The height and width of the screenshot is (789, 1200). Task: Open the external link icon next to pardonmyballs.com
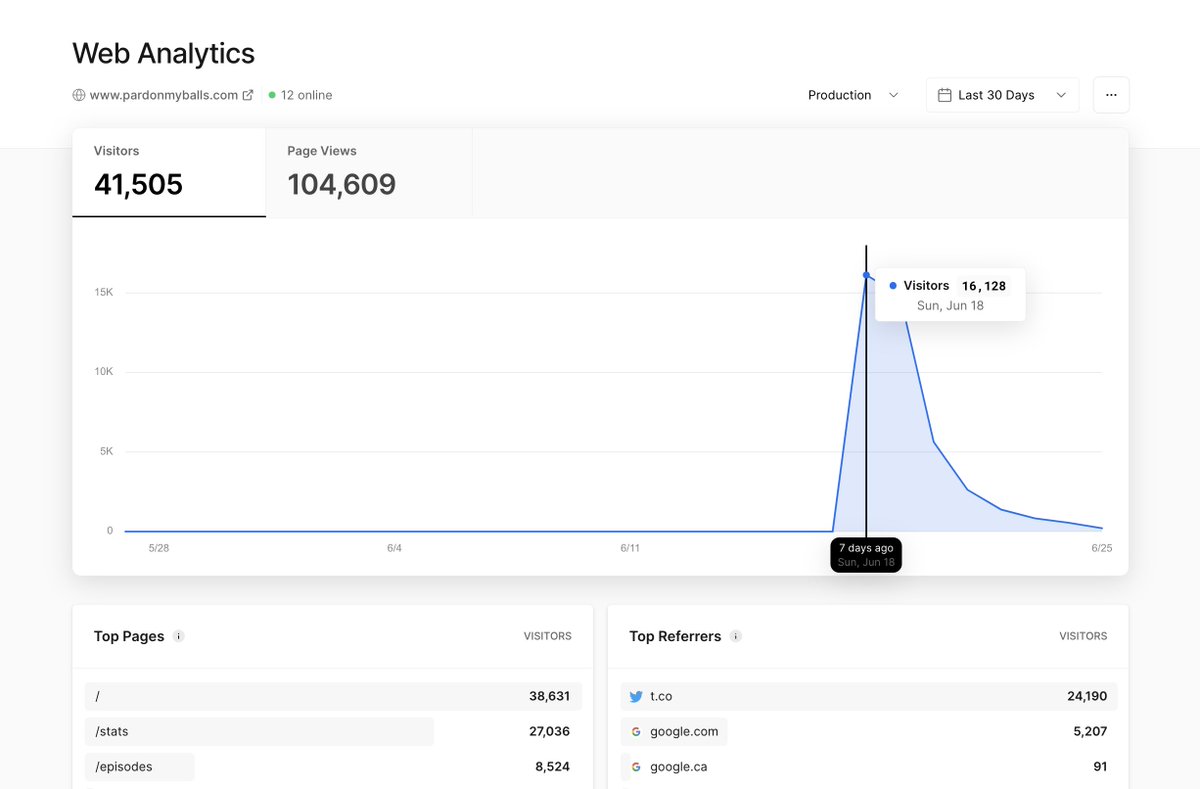pos(248,95)
